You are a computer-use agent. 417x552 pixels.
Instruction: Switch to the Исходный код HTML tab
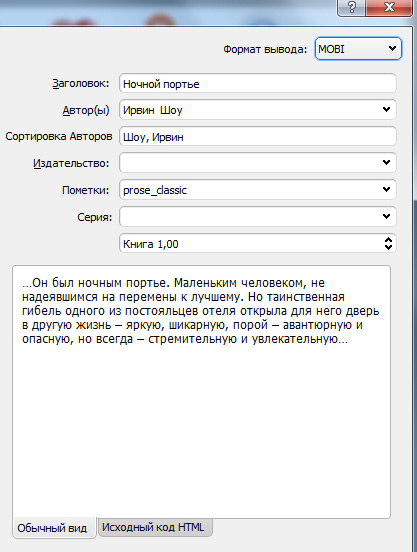point(153,527)
